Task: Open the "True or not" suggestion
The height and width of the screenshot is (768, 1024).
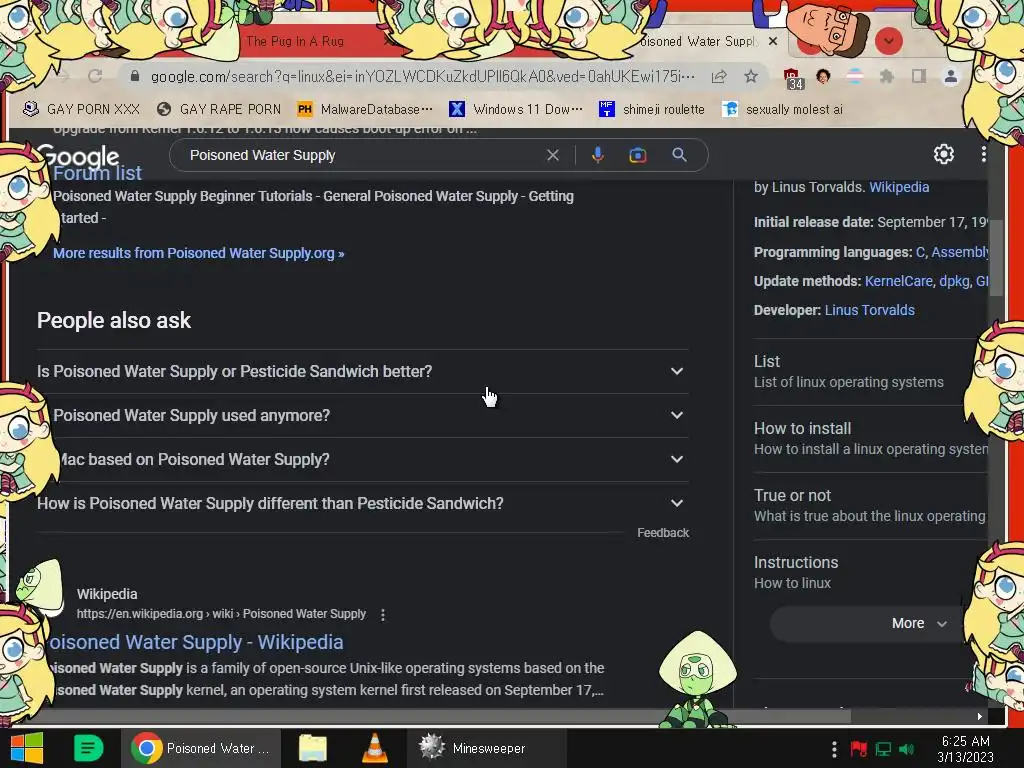Action: (x=871, y=506)
